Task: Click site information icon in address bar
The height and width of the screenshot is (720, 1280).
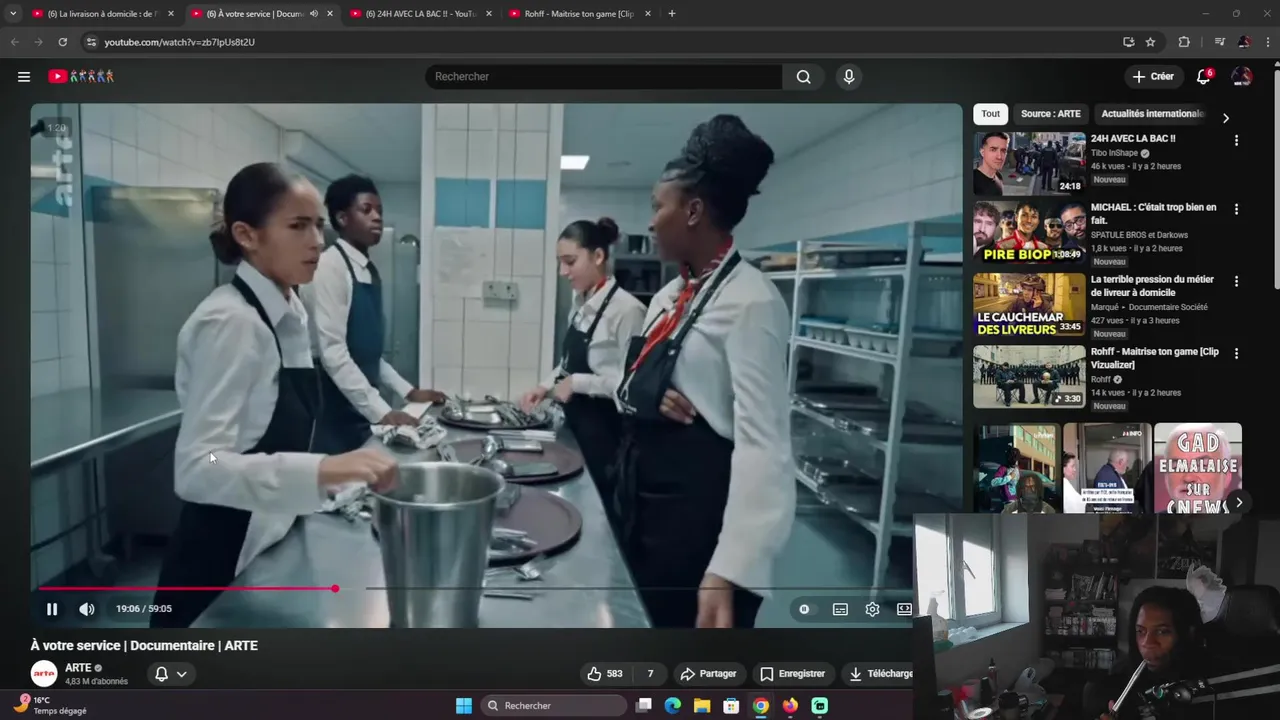Action: click(x=91, y=42)
